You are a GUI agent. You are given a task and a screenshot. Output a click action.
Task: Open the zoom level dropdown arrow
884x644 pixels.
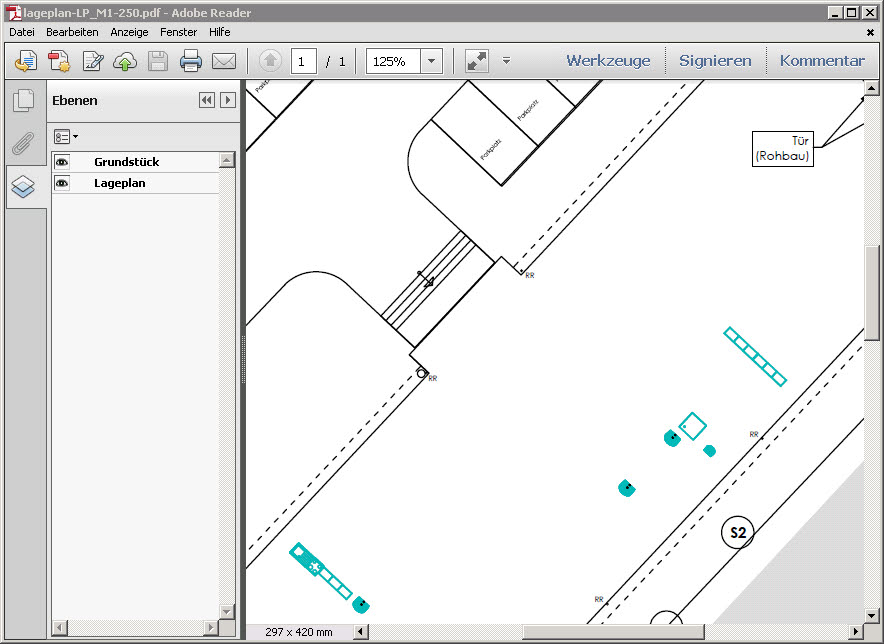point(431,61)
